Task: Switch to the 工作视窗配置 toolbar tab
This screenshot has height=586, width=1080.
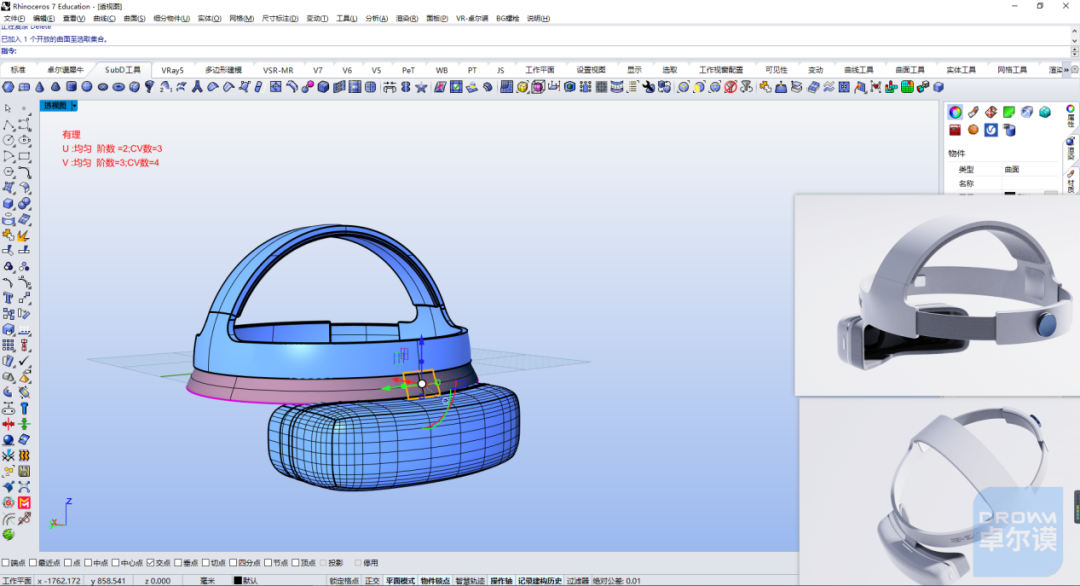Action: (x=720, y=70)
